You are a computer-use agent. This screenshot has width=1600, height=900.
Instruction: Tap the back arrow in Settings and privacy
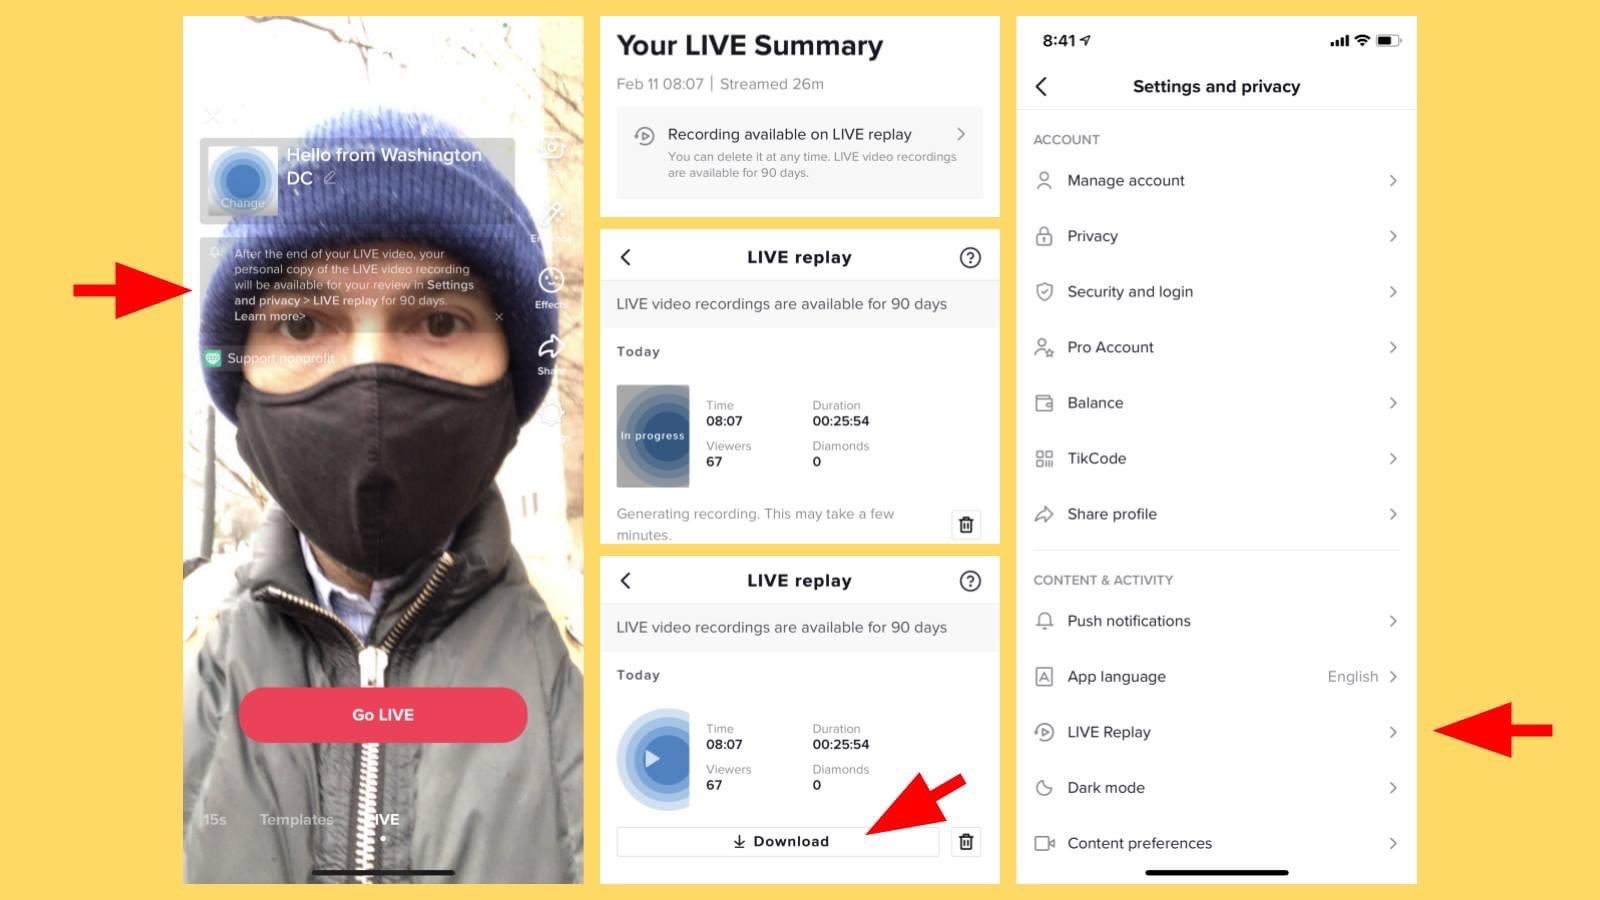pyautogui.click(x=1041, y=87)
